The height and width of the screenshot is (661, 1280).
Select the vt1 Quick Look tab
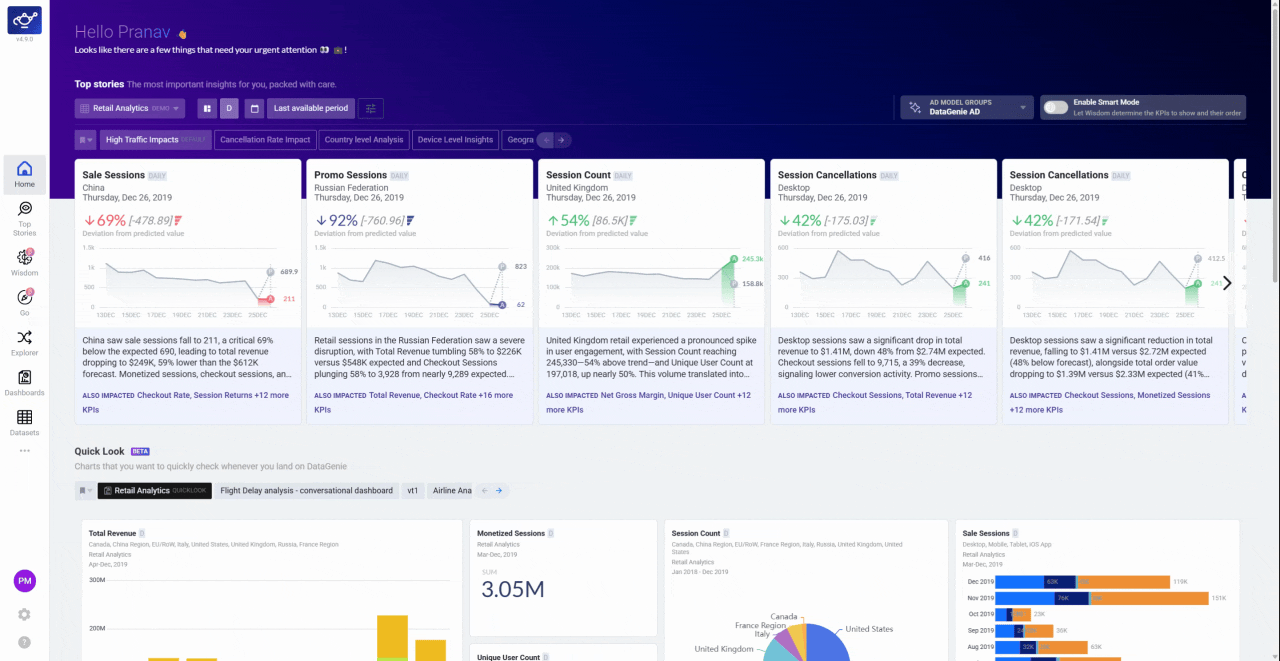click(x=412, y=491)
